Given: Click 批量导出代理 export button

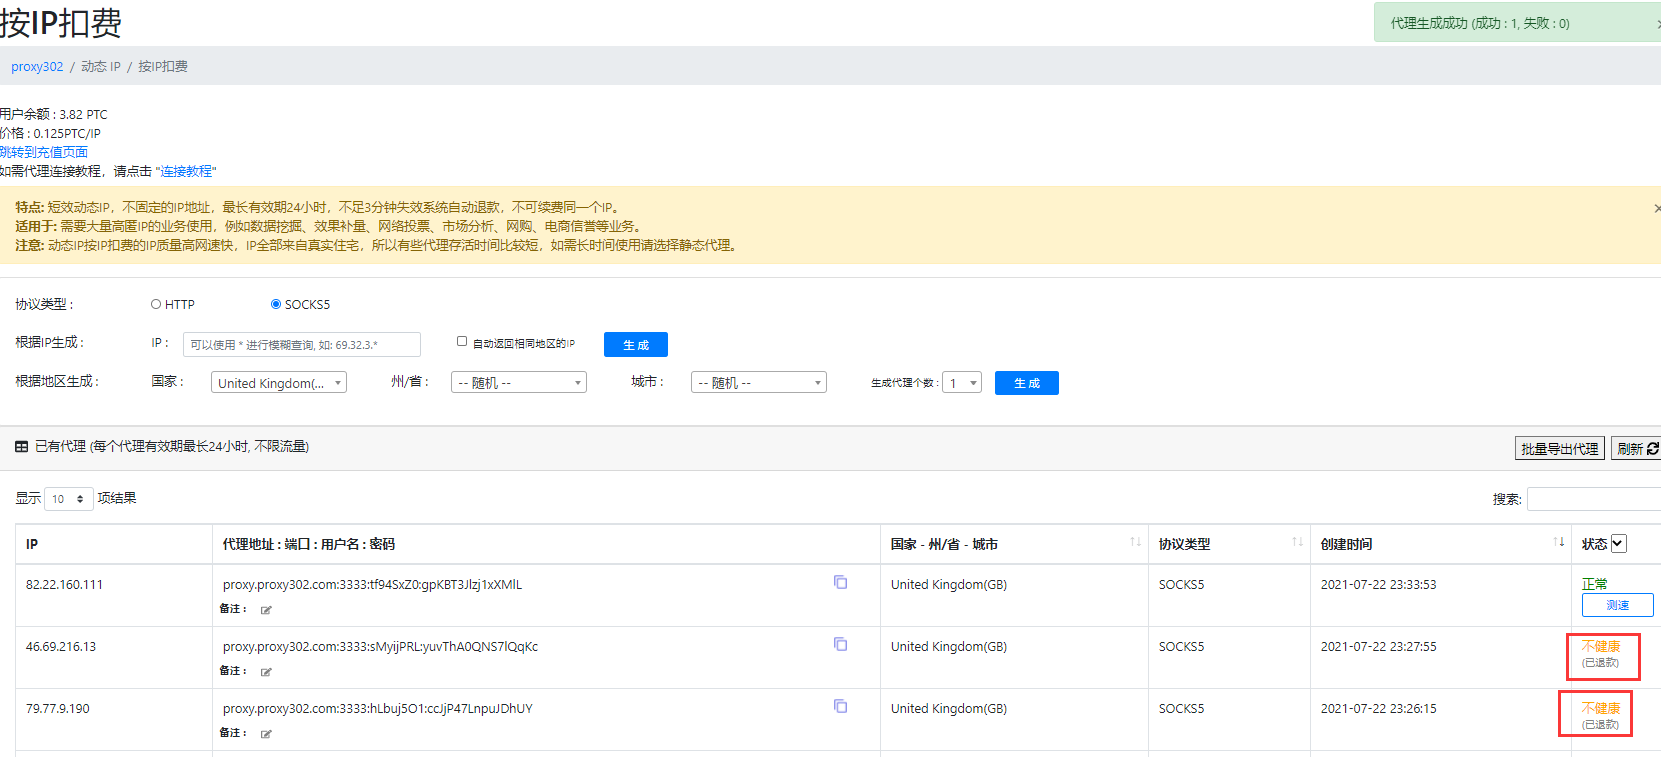Looking at the screenshot, I should click(x=1559, y=449).
